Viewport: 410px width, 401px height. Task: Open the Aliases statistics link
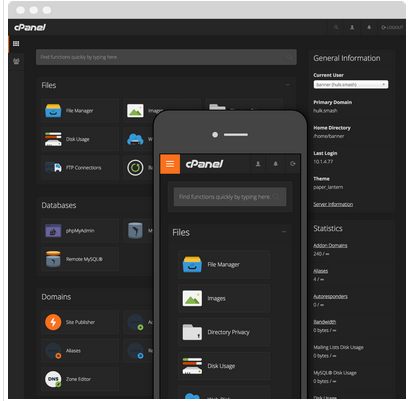(320, 271)
